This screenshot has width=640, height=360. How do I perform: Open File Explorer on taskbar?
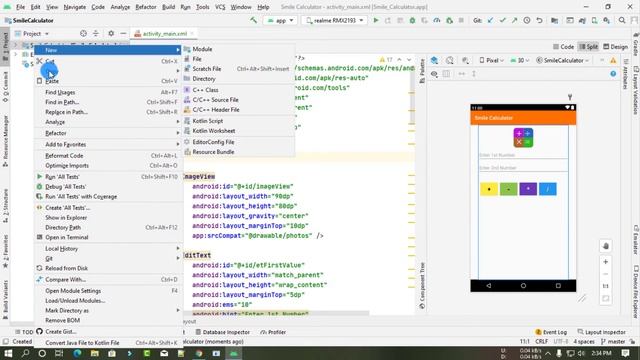[95, 353]
